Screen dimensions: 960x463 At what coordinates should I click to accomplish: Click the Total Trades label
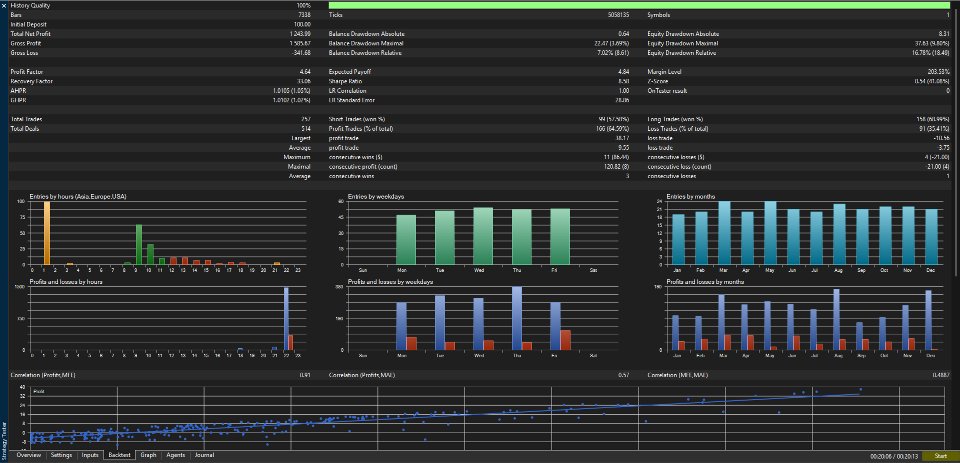pyautogui.click(x=26, y=119)
